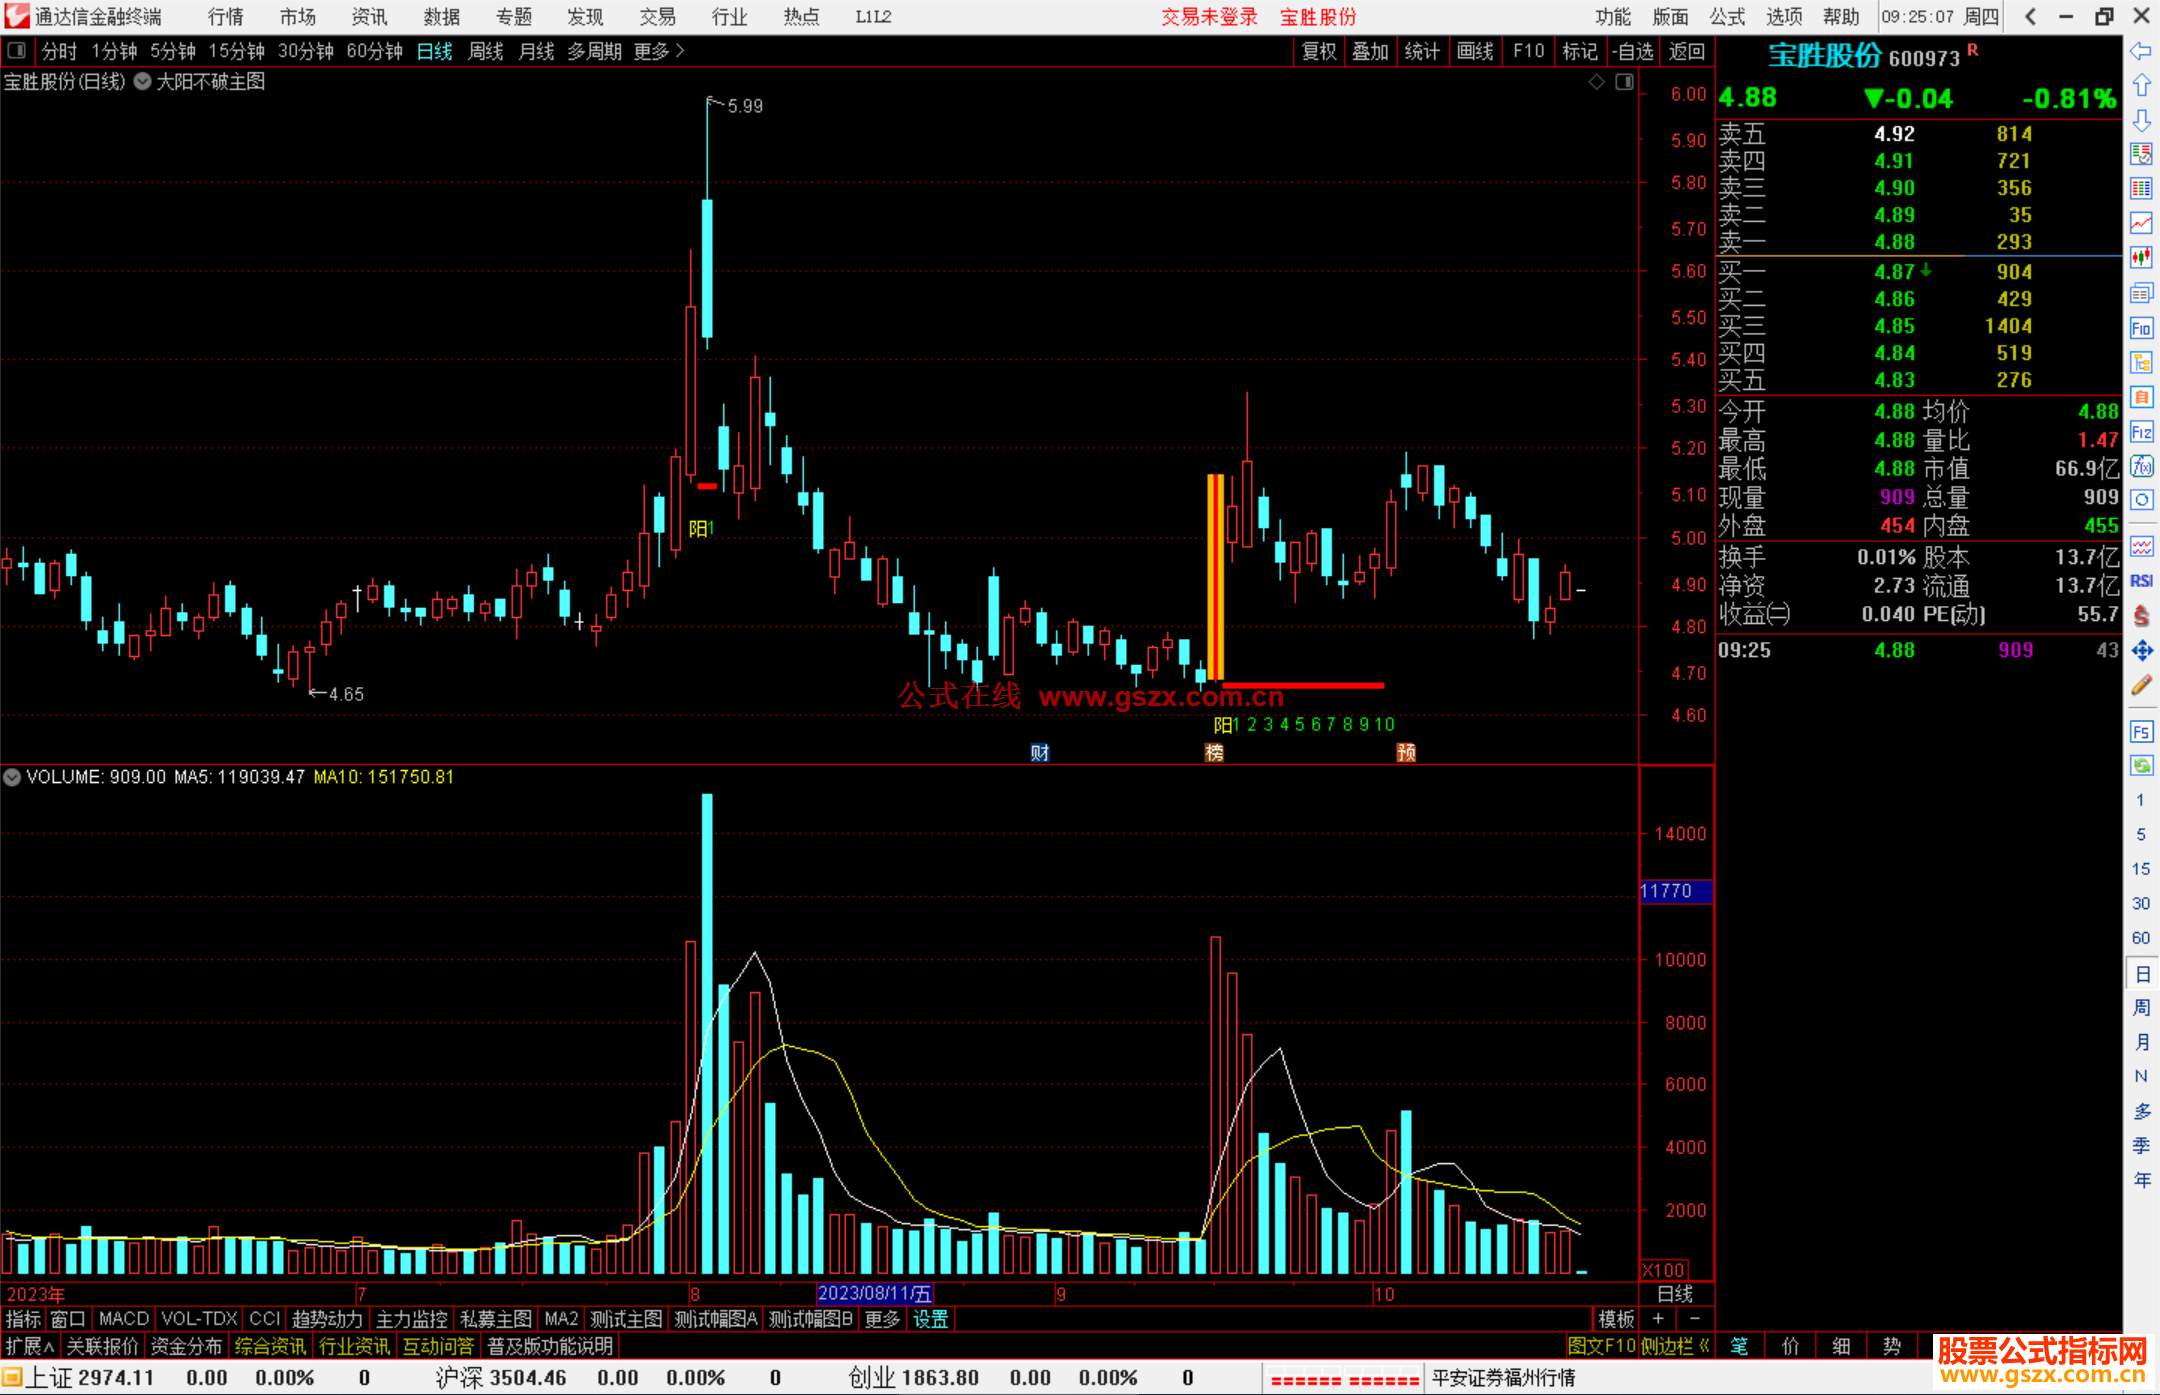Click the RSI indicator icon
Viewport: 2160px width, 1395px height.
tap(2140, 581)
